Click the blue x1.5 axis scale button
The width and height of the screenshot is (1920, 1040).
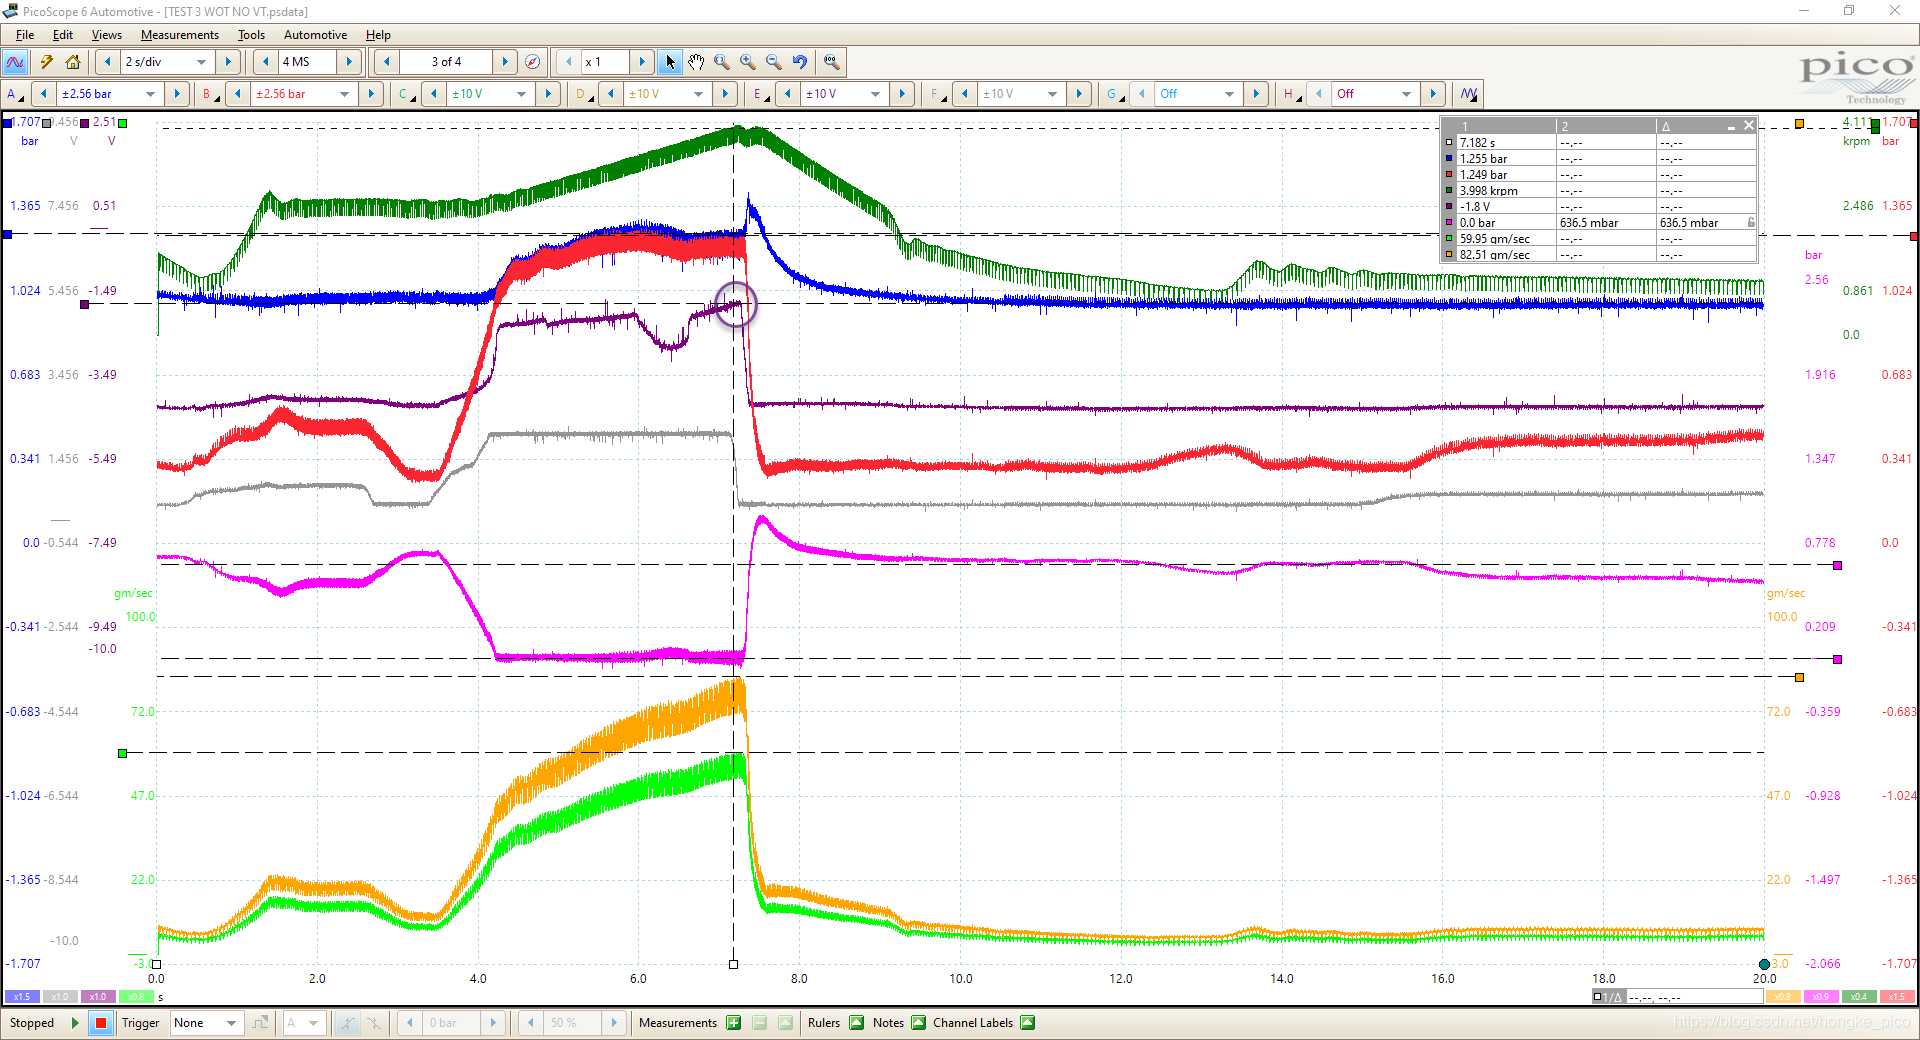click(x=22, y=997)
